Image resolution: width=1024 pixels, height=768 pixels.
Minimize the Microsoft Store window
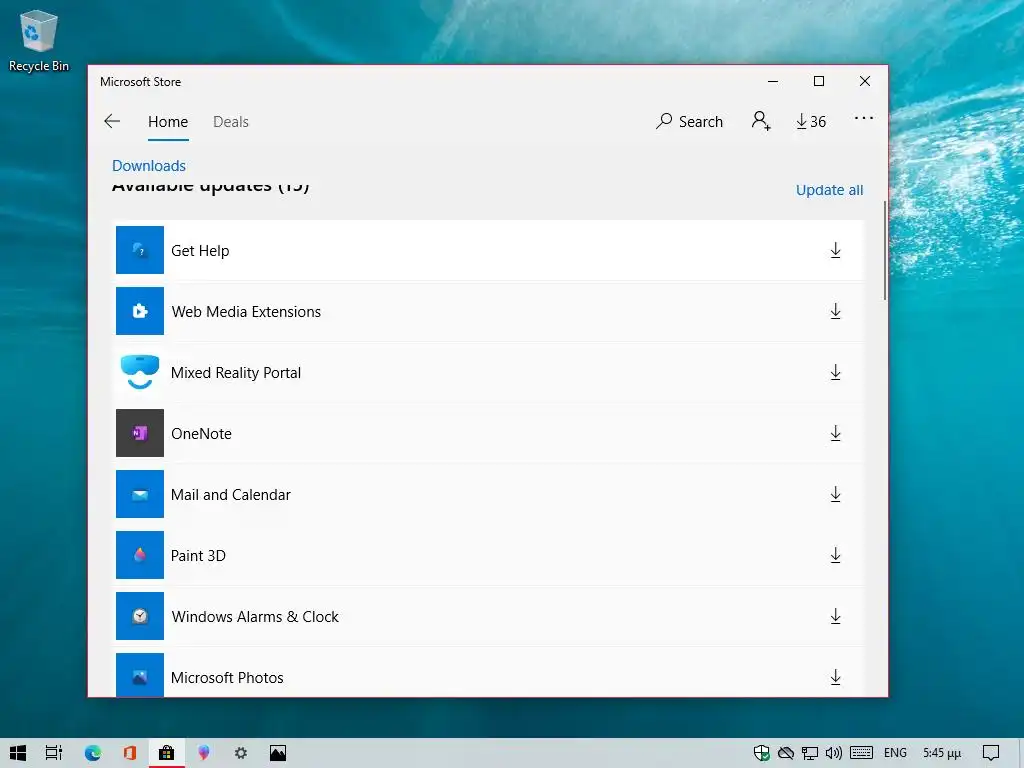[773, 81]
